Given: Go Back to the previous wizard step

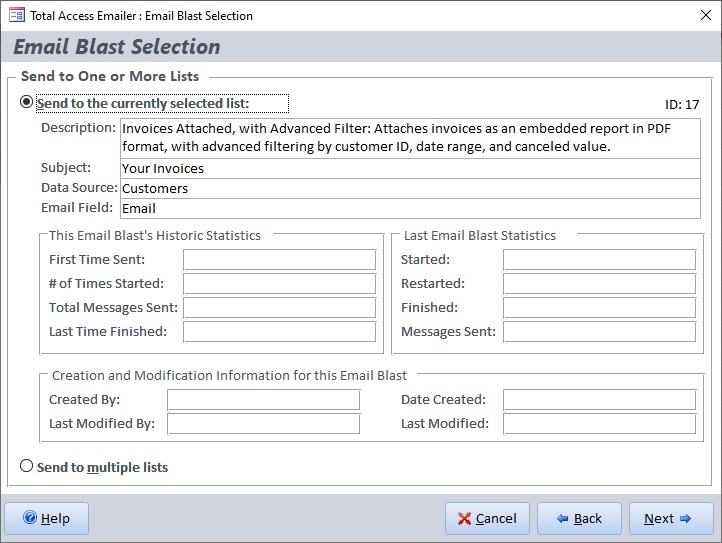Looking at the screenshot, I should point(579,518).
